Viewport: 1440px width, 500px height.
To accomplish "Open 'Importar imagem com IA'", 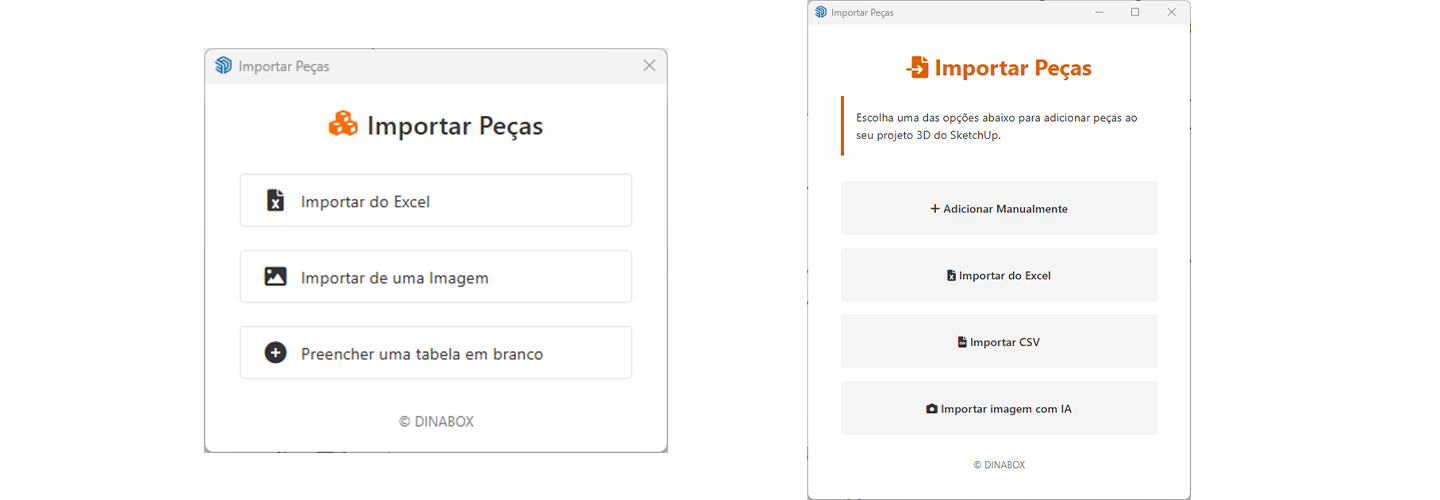I will (999, 409).
